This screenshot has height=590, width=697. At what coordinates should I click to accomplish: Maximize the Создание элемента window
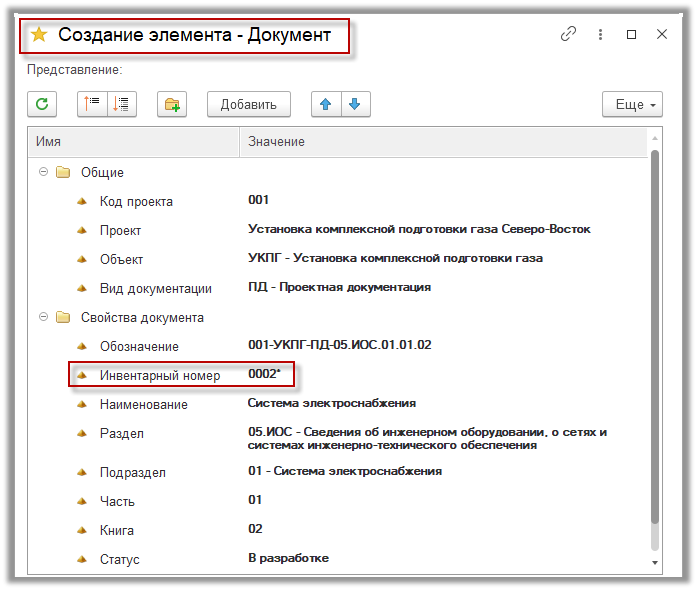[631, 34]
